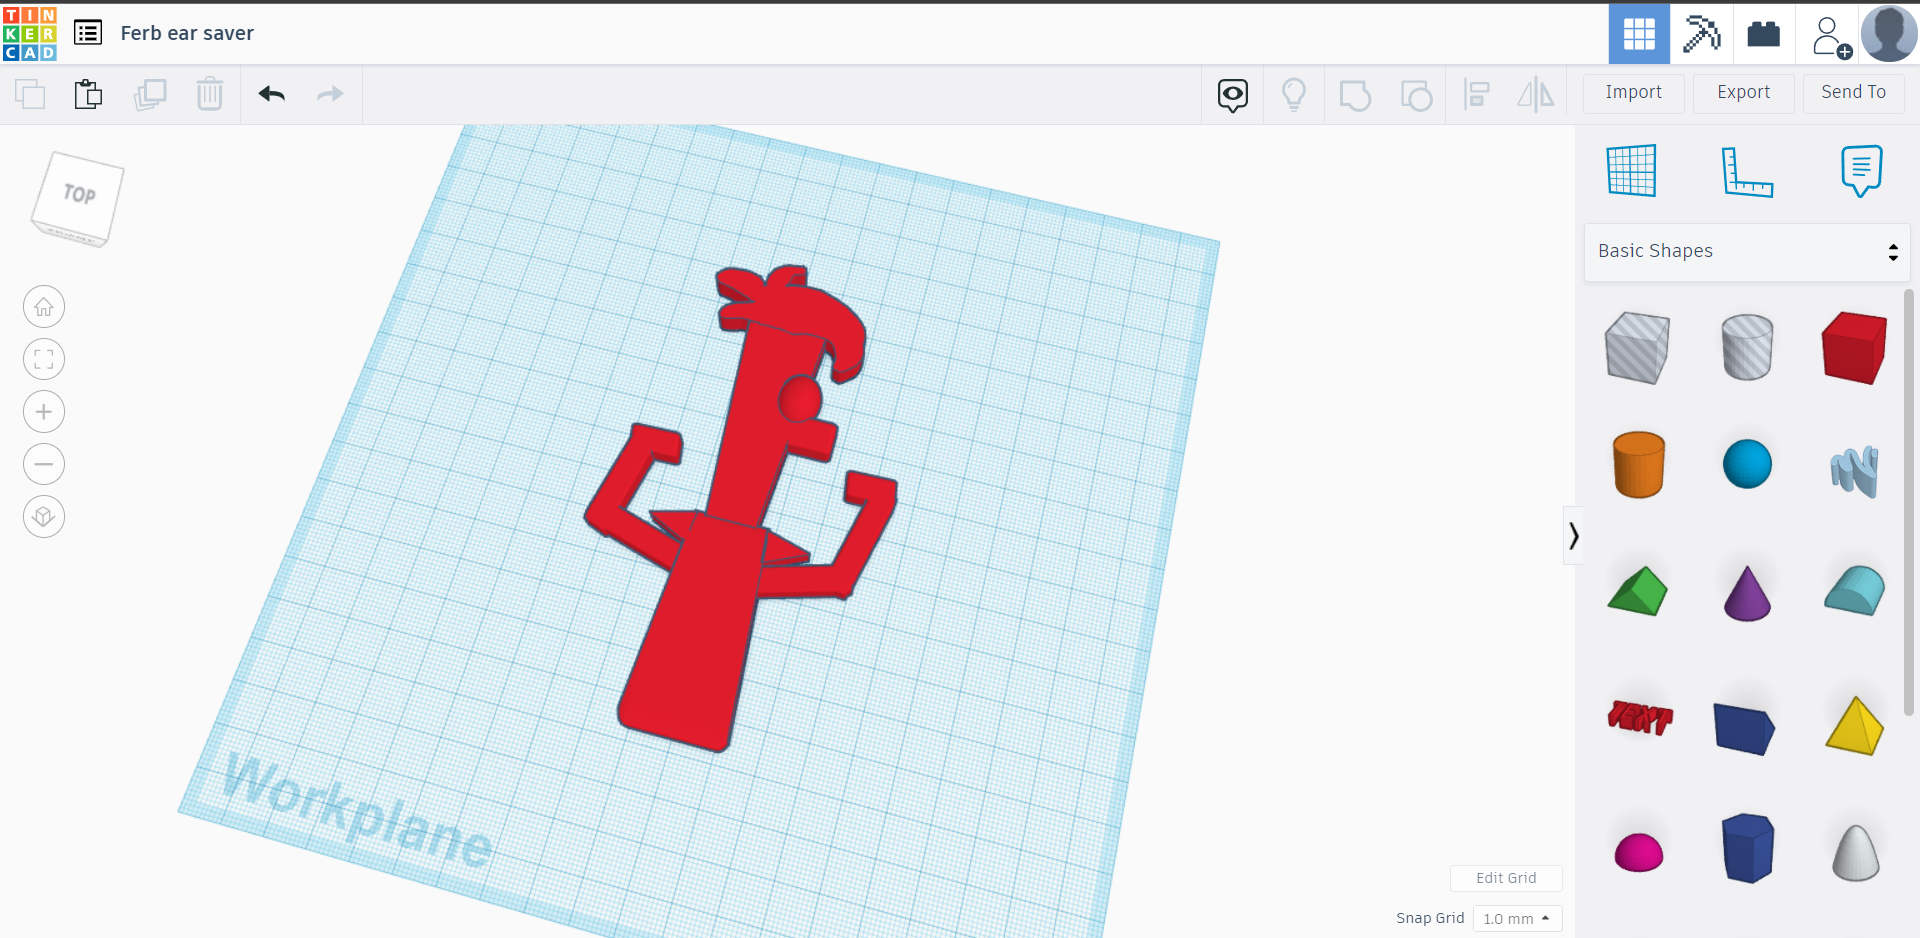Select the dark blue Polygon shape
The image size is (1920, 938).
[x=1748, y=848]
